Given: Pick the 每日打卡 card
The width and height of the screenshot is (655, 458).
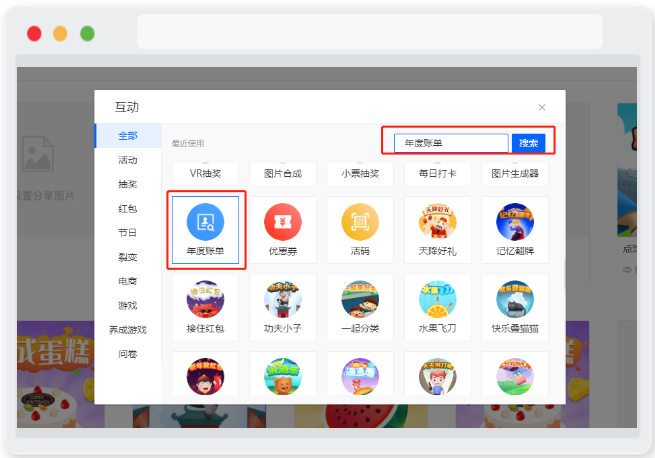Looking at the screenshot, I should [437, 174].
